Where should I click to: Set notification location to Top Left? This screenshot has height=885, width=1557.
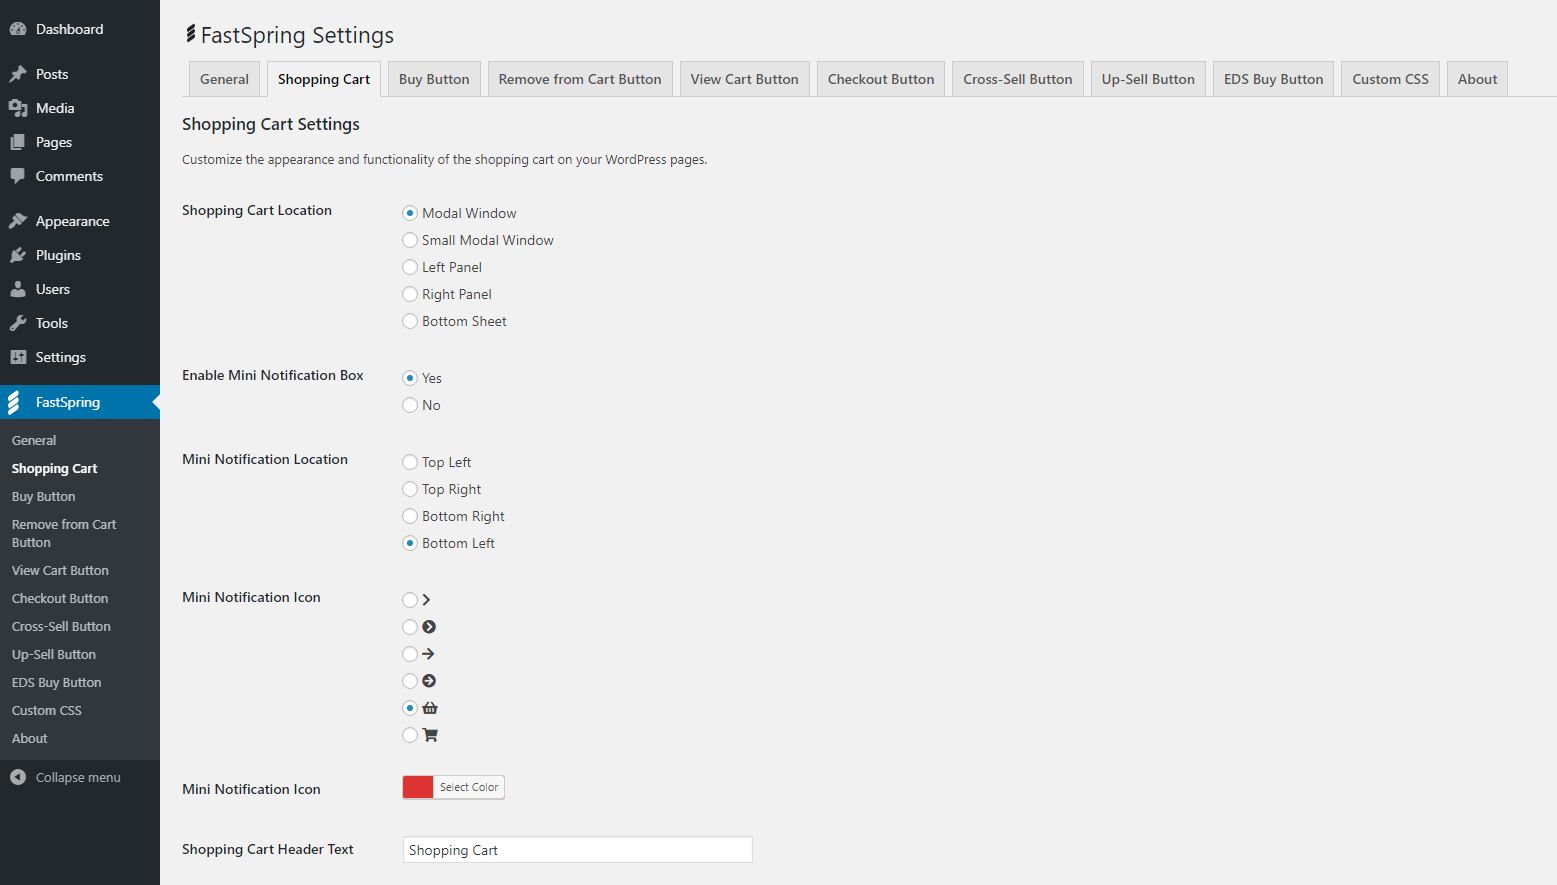pyautogui.click(x=410, y=462)
